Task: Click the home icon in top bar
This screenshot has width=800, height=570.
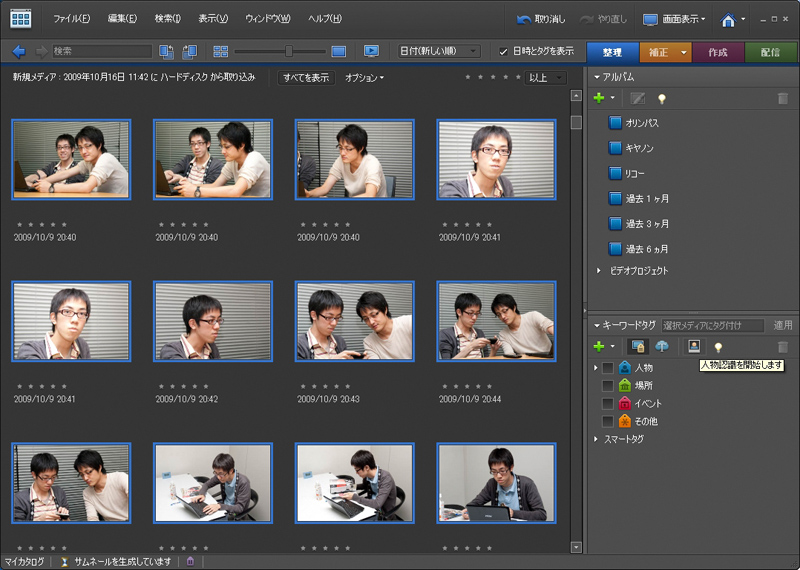Action: (728, 20)
